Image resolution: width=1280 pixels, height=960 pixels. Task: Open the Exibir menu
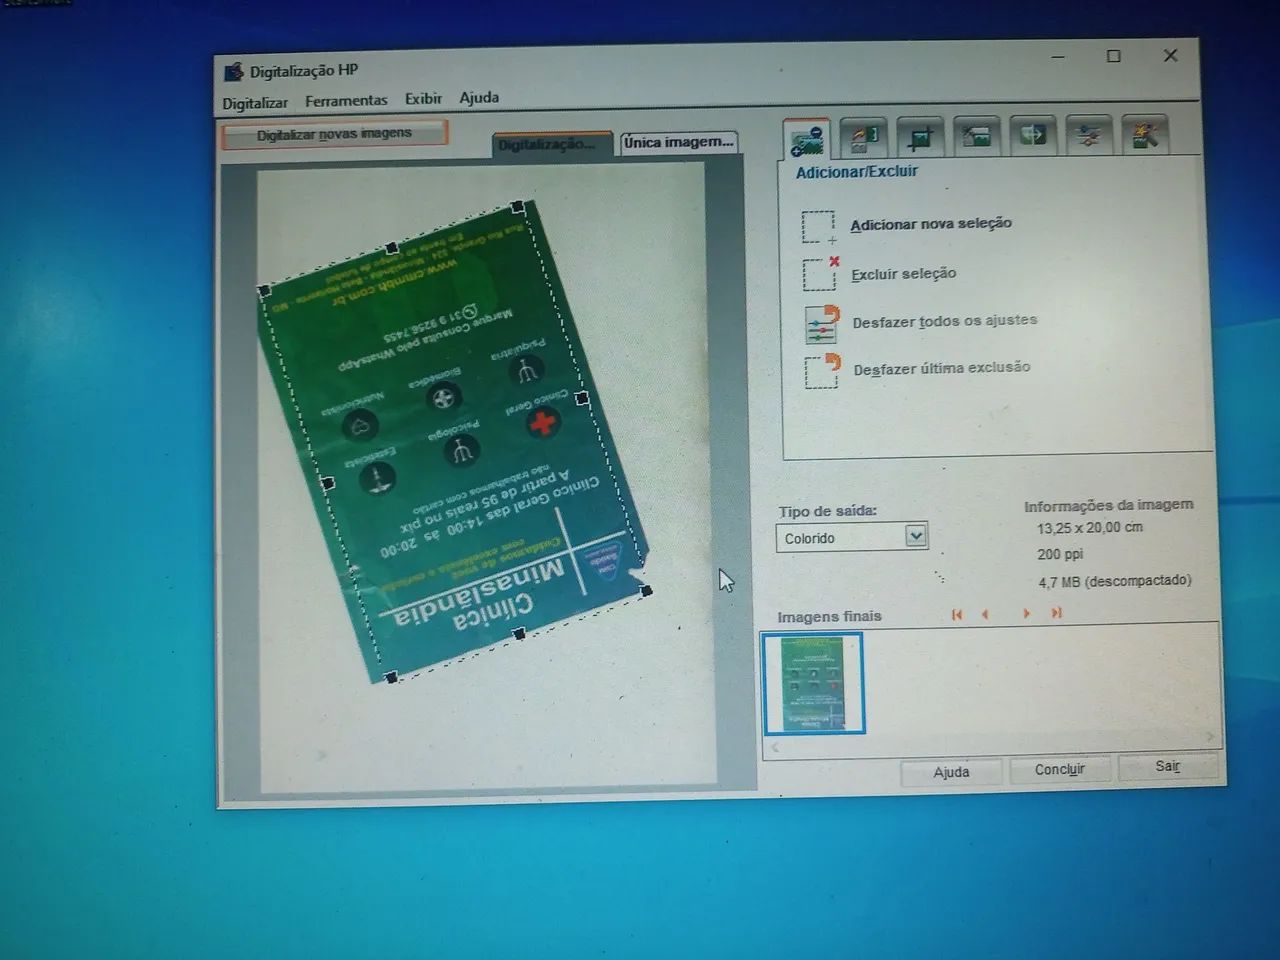coord(423,98)
